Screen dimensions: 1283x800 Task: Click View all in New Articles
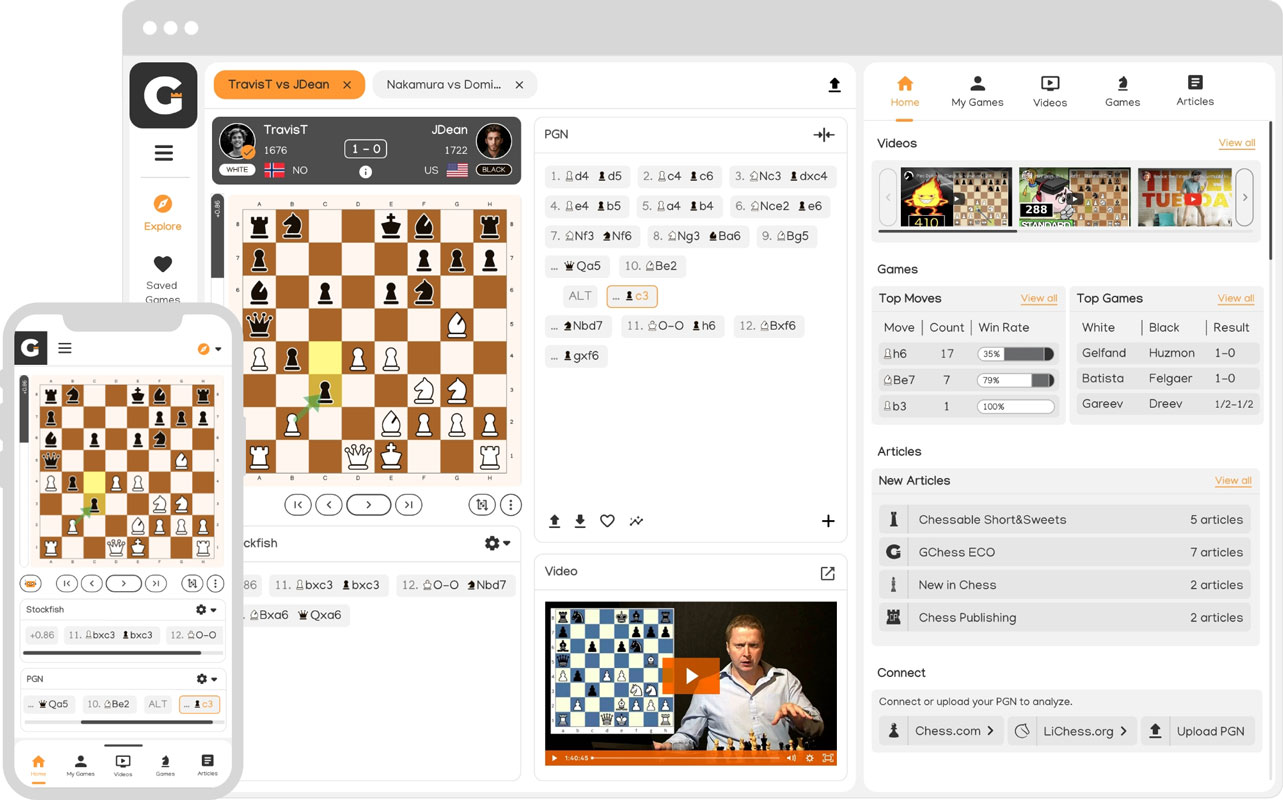coord(1233,480)
